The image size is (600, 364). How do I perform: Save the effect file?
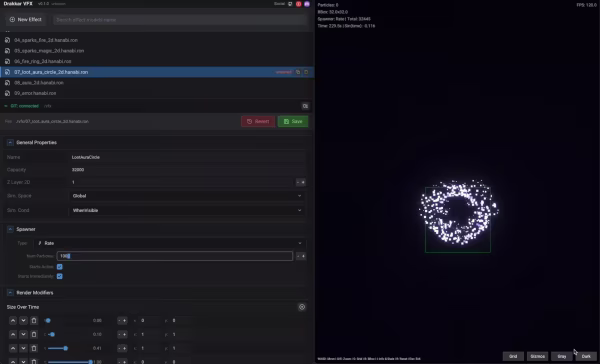[x=293, y=121]
